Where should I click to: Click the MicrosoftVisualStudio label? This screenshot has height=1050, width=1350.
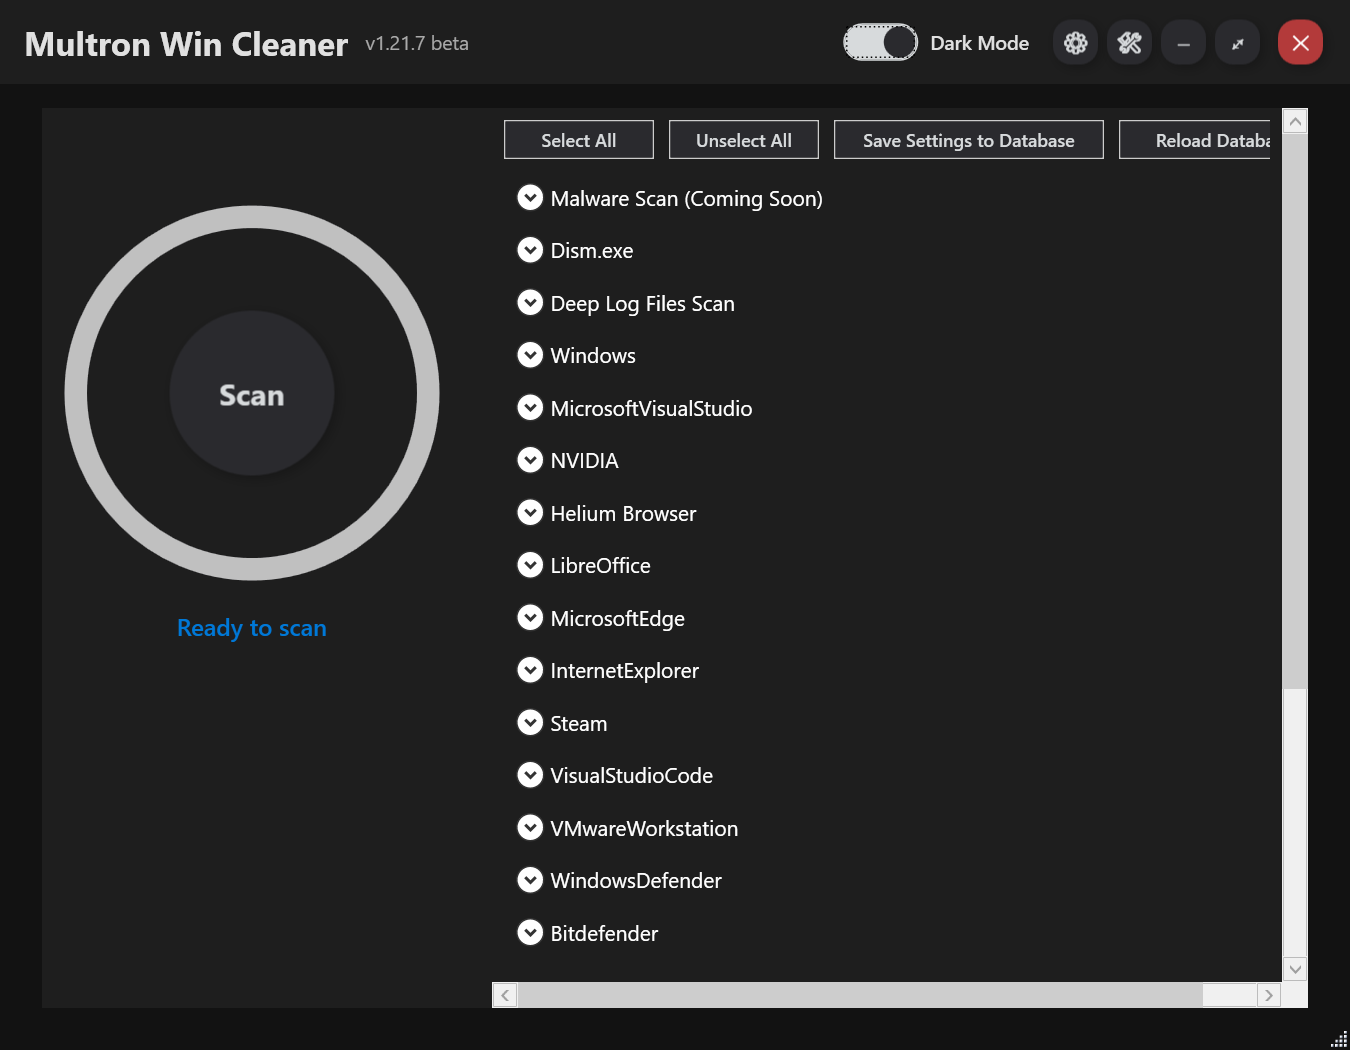click(652, 409)
